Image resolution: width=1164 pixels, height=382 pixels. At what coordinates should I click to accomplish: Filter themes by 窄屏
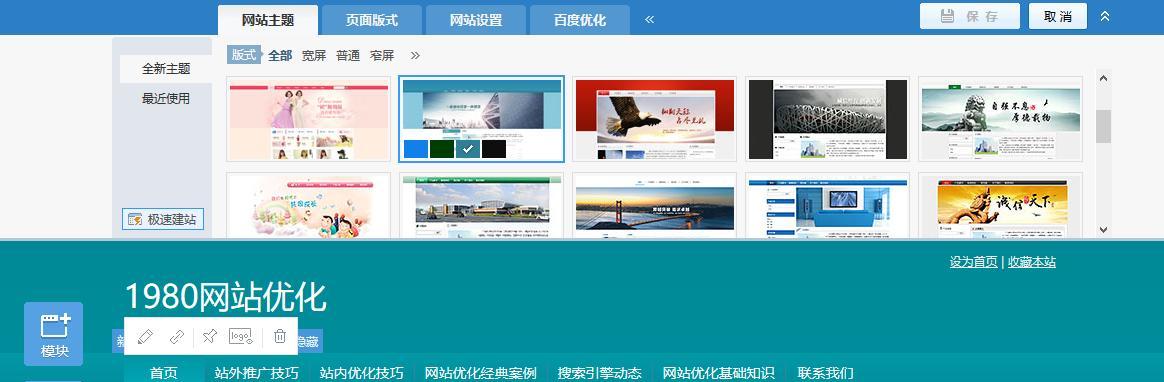(x=382, y=55)
